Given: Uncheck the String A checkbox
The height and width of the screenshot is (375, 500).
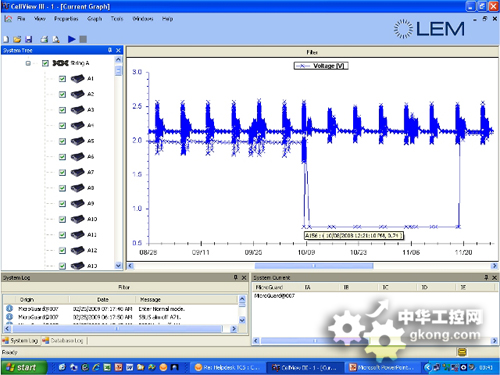Looking at the screenshot, I should click(x=45, y=63).
